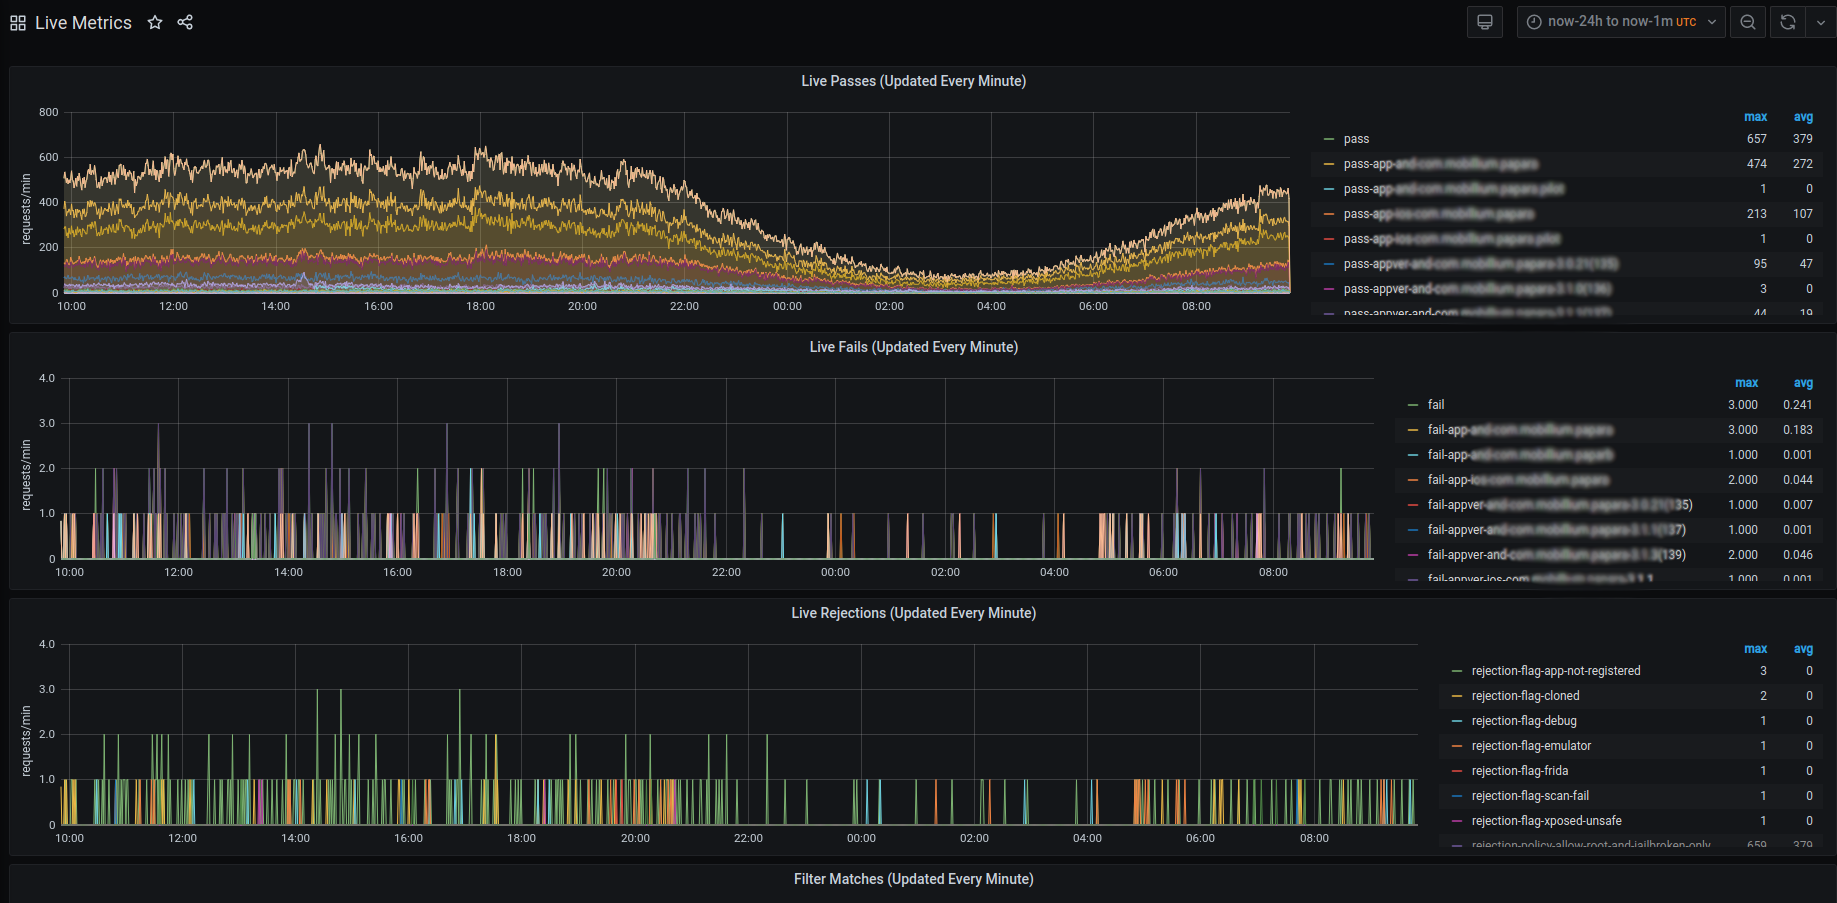Toggle the fail series in Live Fails legend
Screen dimensions: 1837x903
(1435, 404)
